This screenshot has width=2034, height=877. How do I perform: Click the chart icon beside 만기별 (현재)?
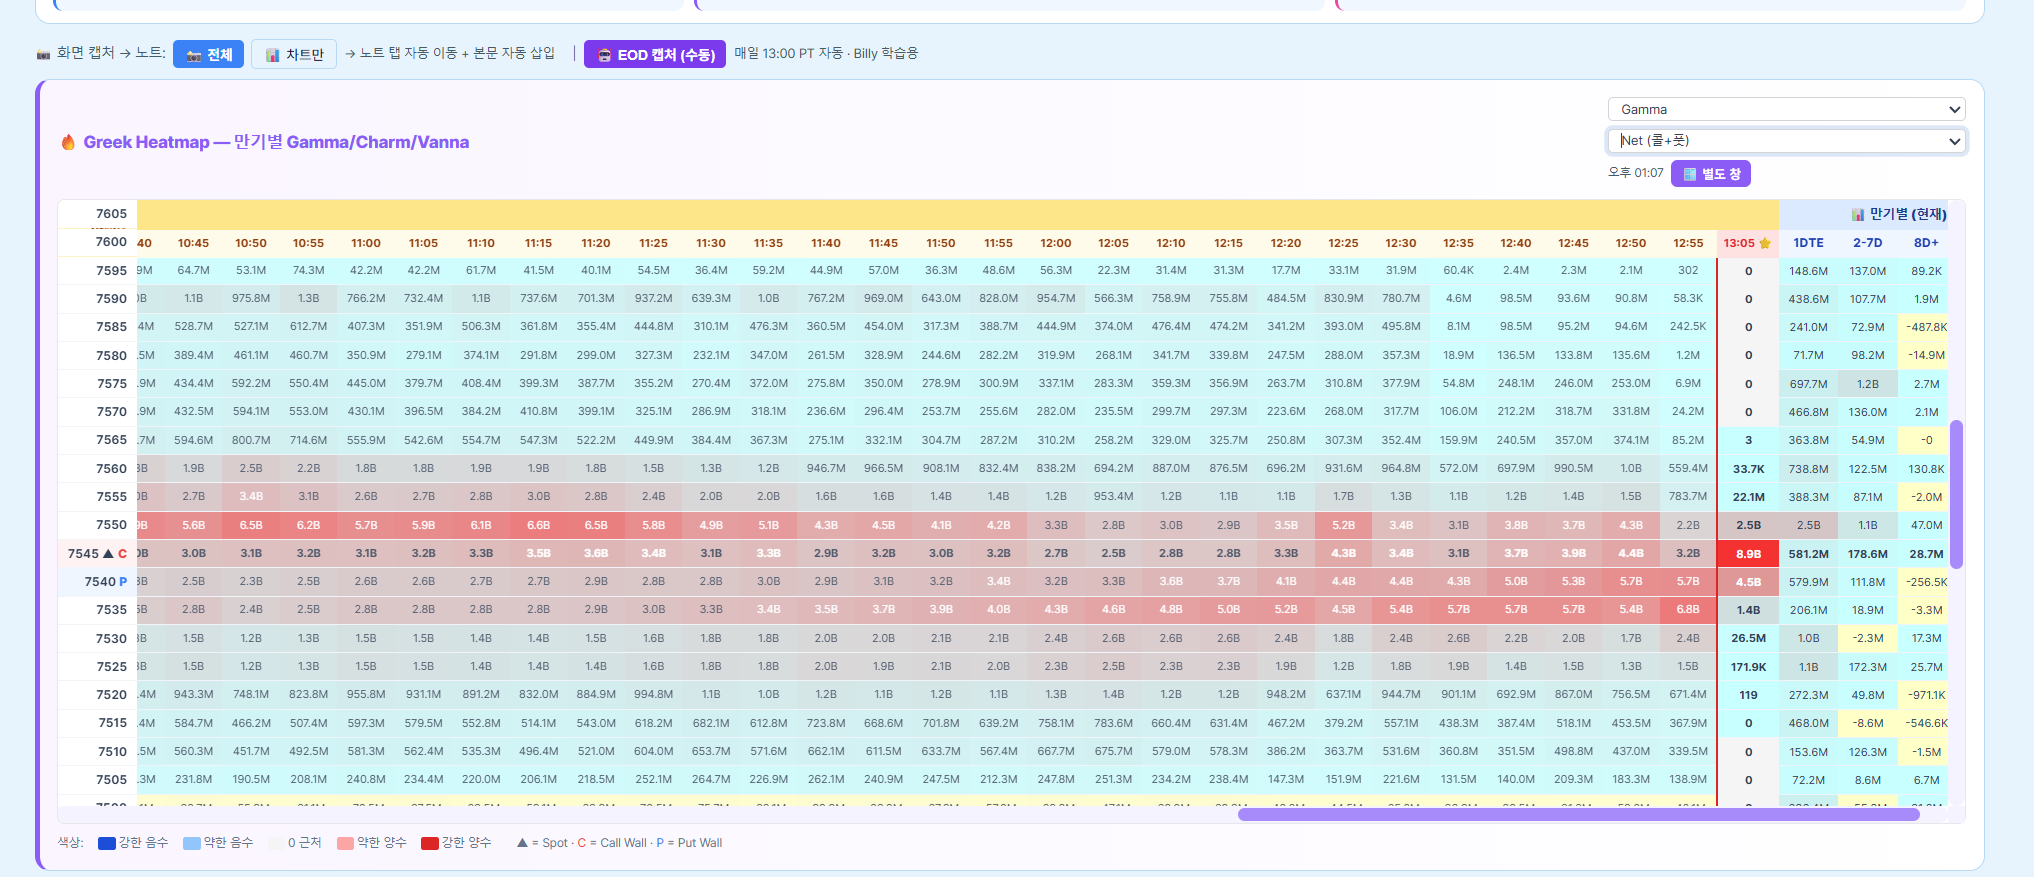click(x=1857, y=214)
